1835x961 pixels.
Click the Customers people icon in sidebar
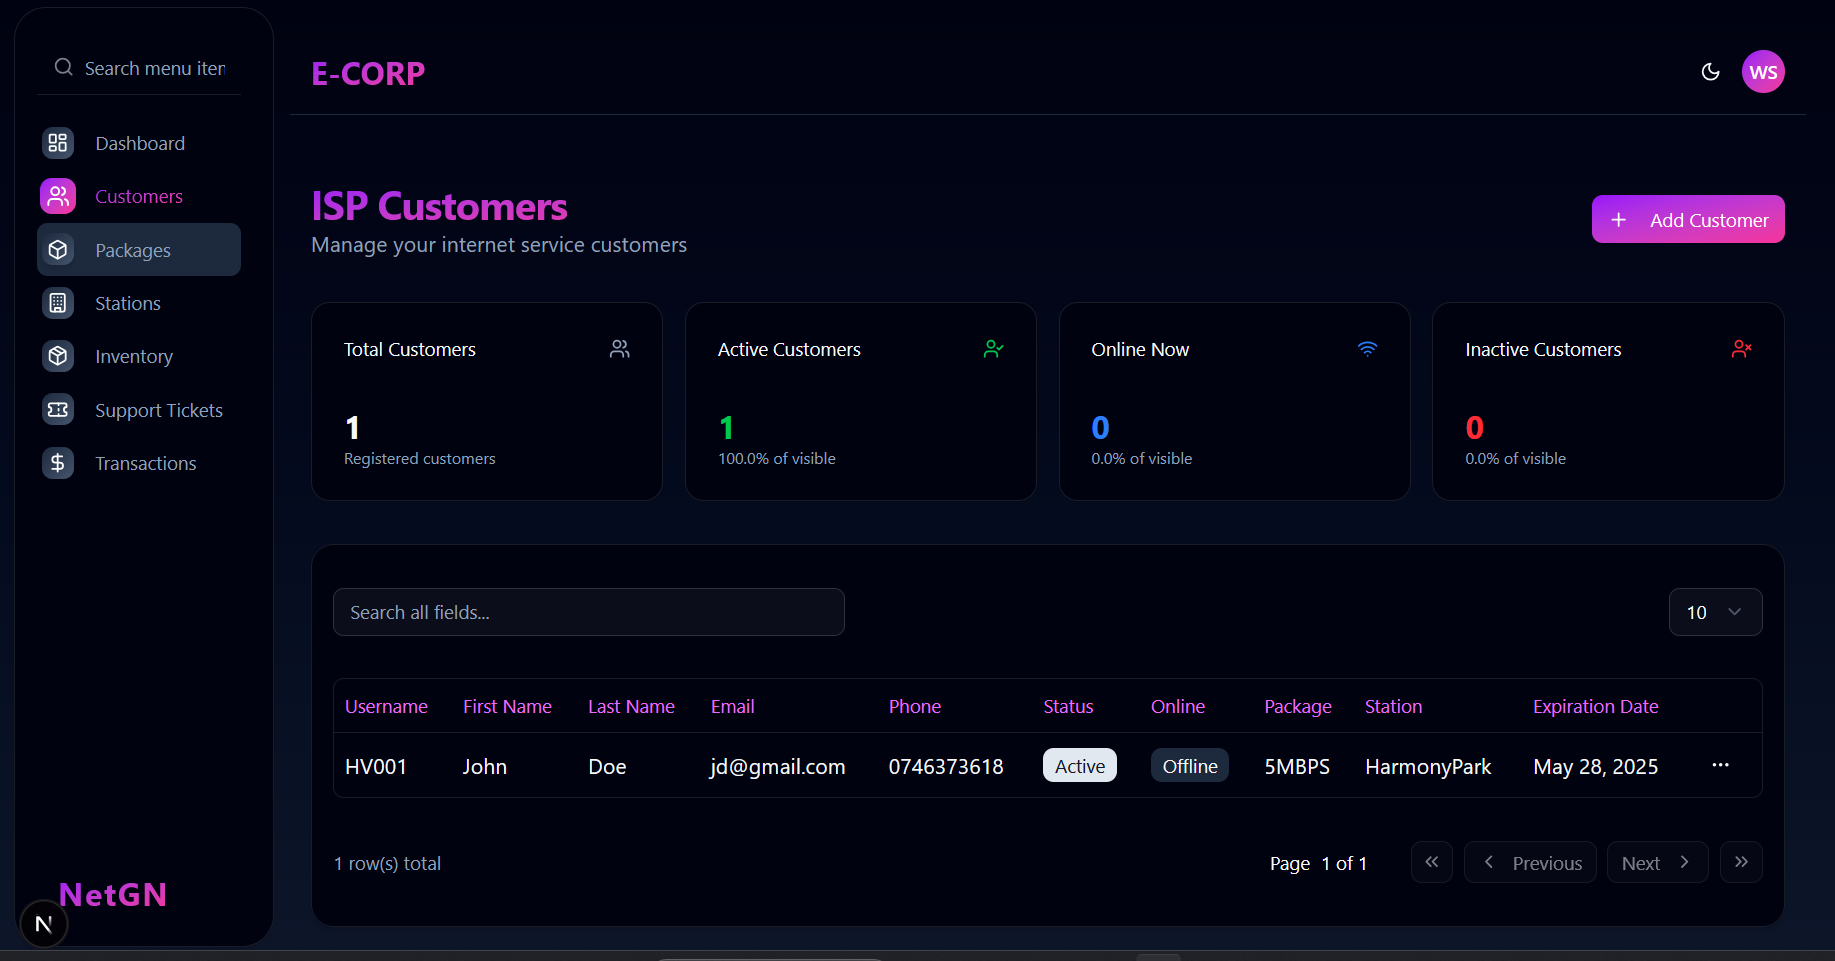point(58,196)
